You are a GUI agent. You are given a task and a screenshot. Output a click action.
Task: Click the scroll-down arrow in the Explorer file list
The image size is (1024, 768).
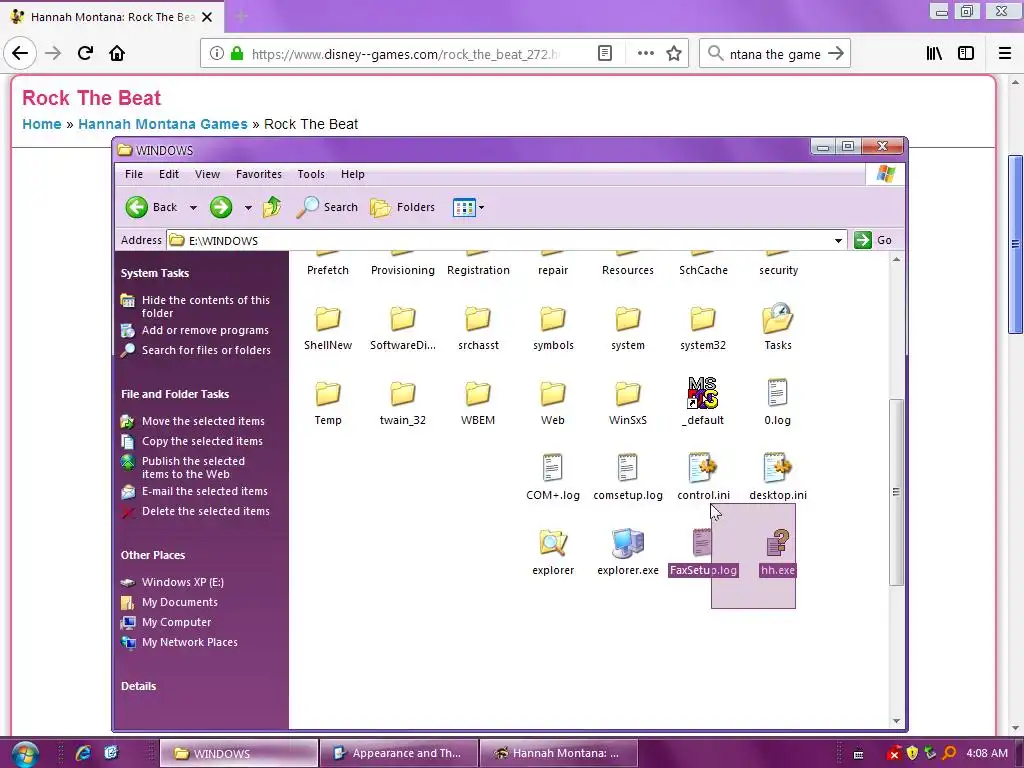coord(896,721)
